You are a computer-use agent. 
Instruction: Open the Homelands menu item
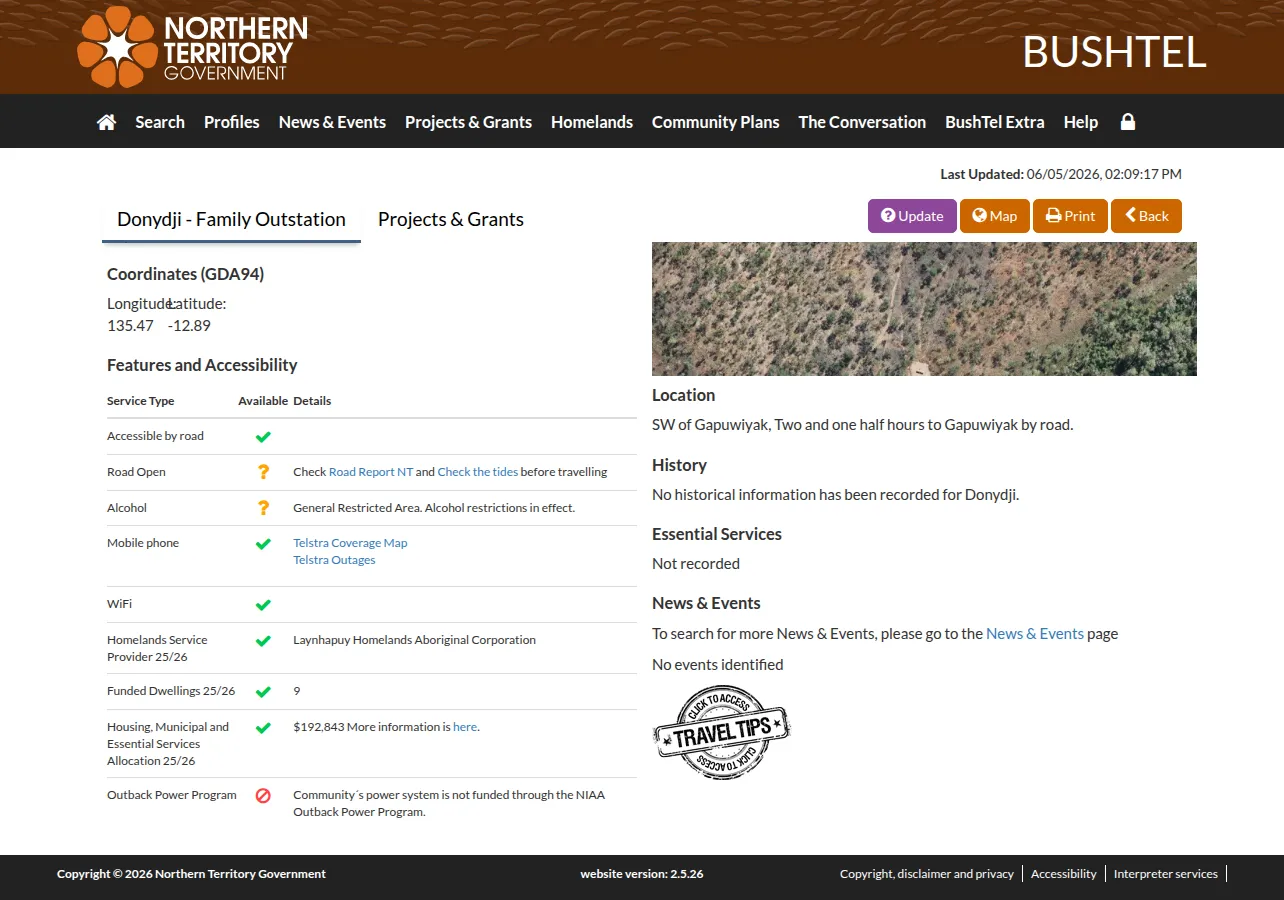[592, 122]
